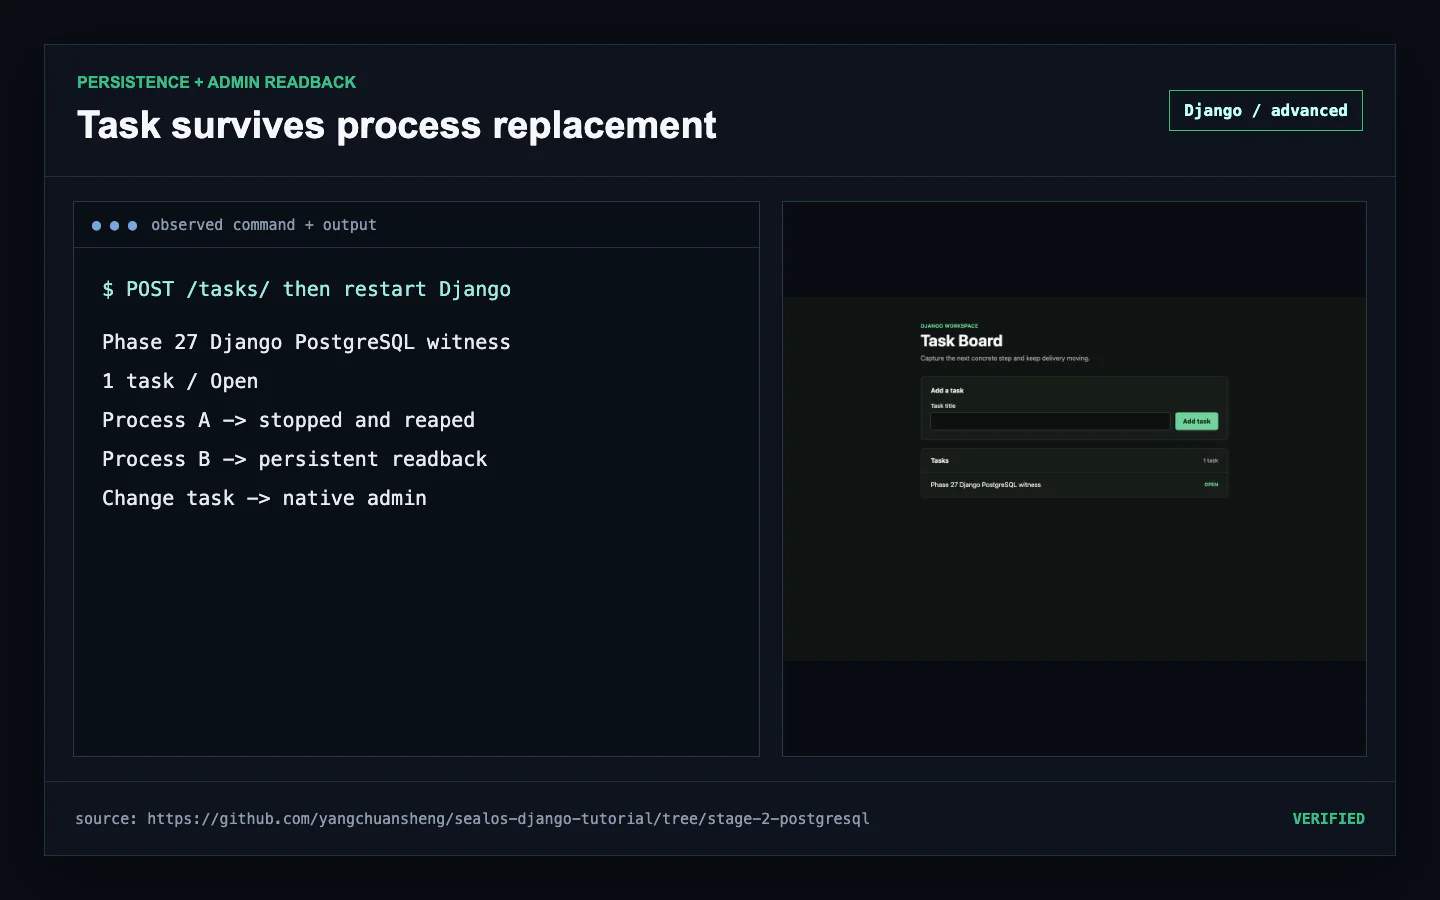1440x900 pixels.
Task: Focus the Task title input field
Action: click(1050, 421)
